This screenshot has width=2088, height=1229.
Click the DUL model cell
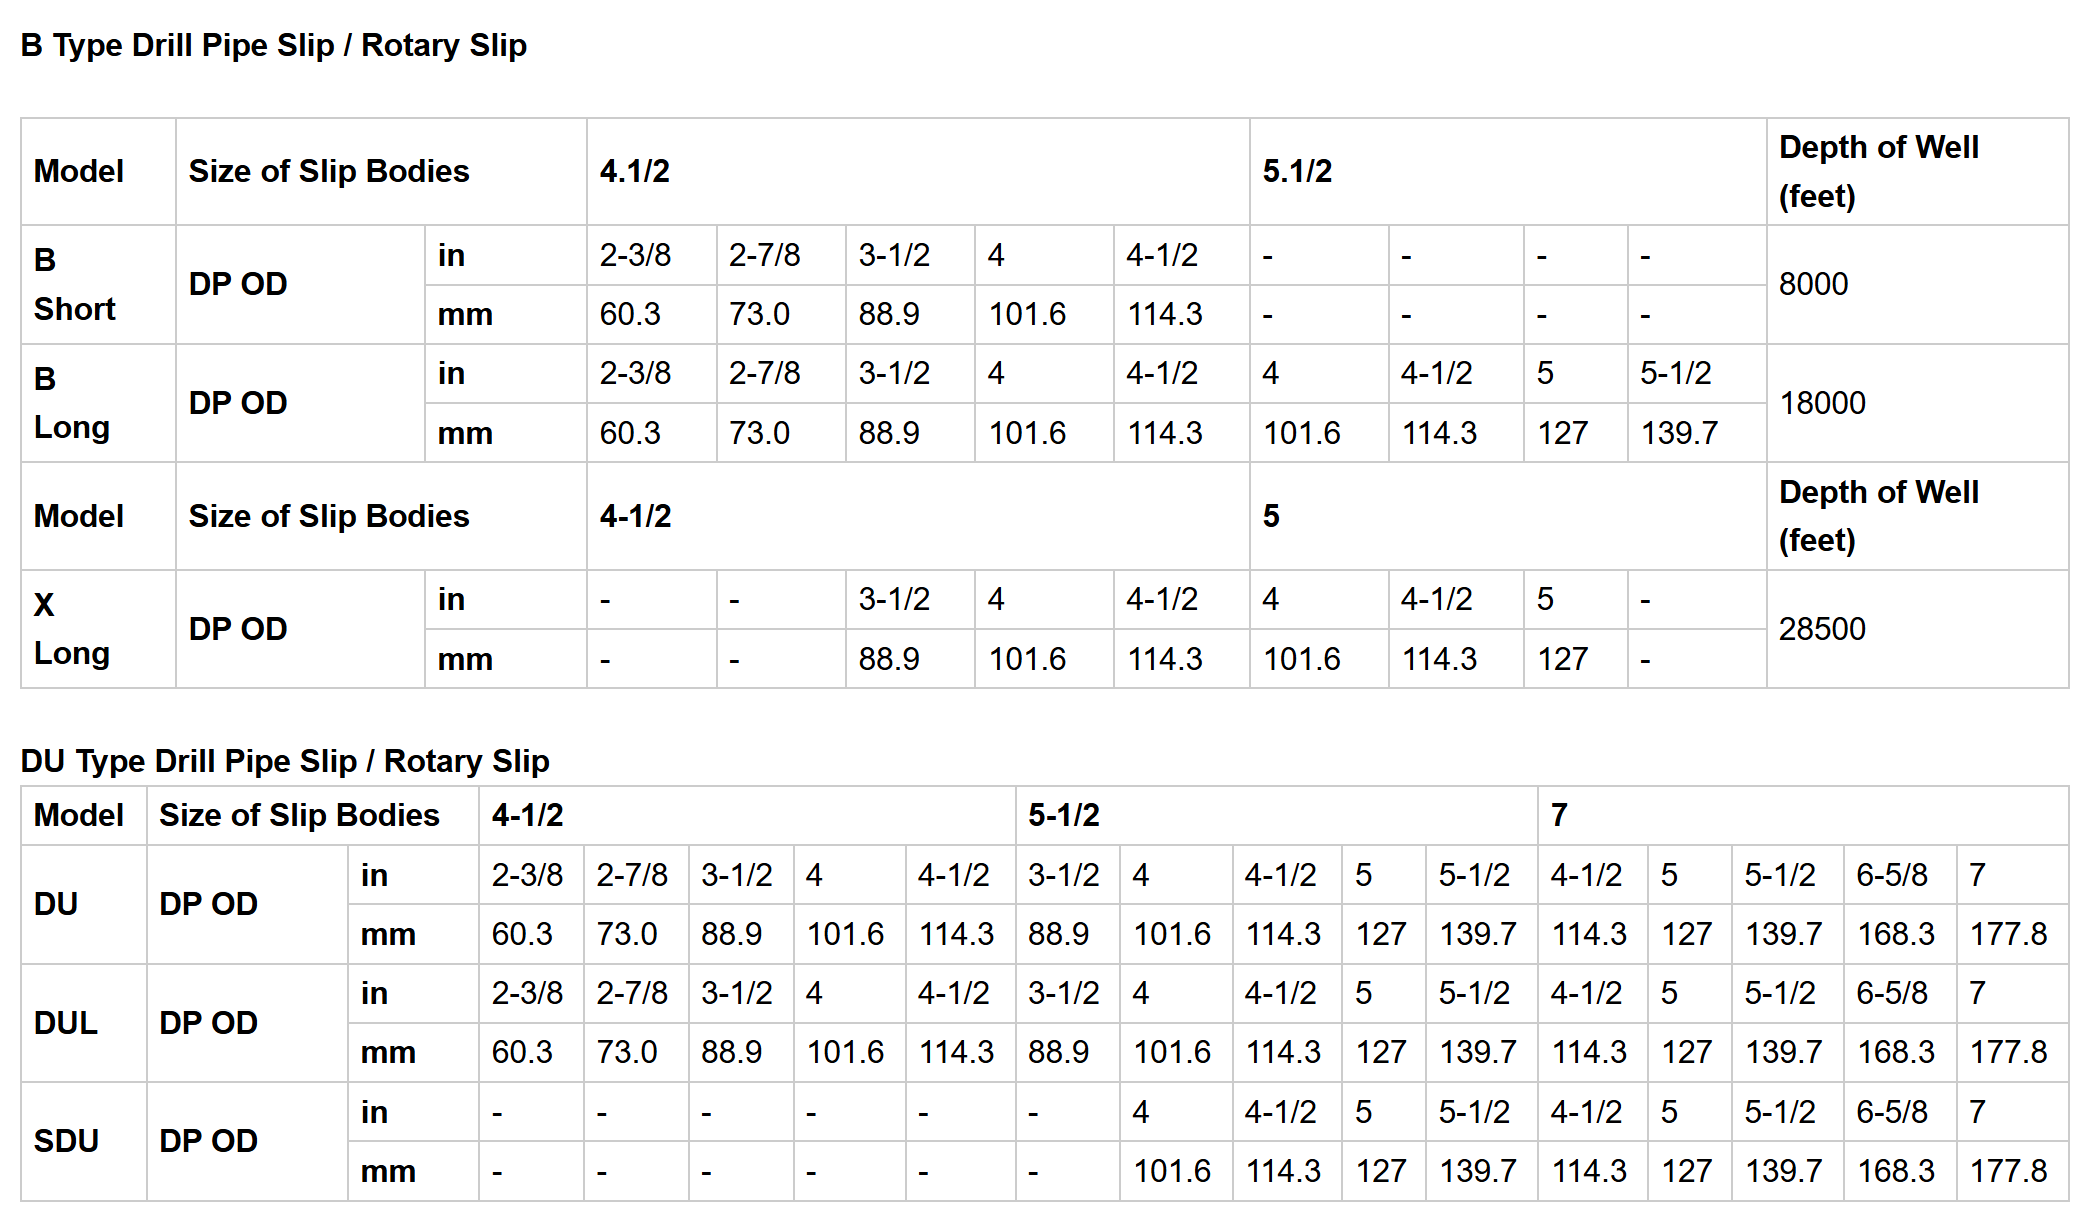pyautogui.click(x=66, y=1023)
